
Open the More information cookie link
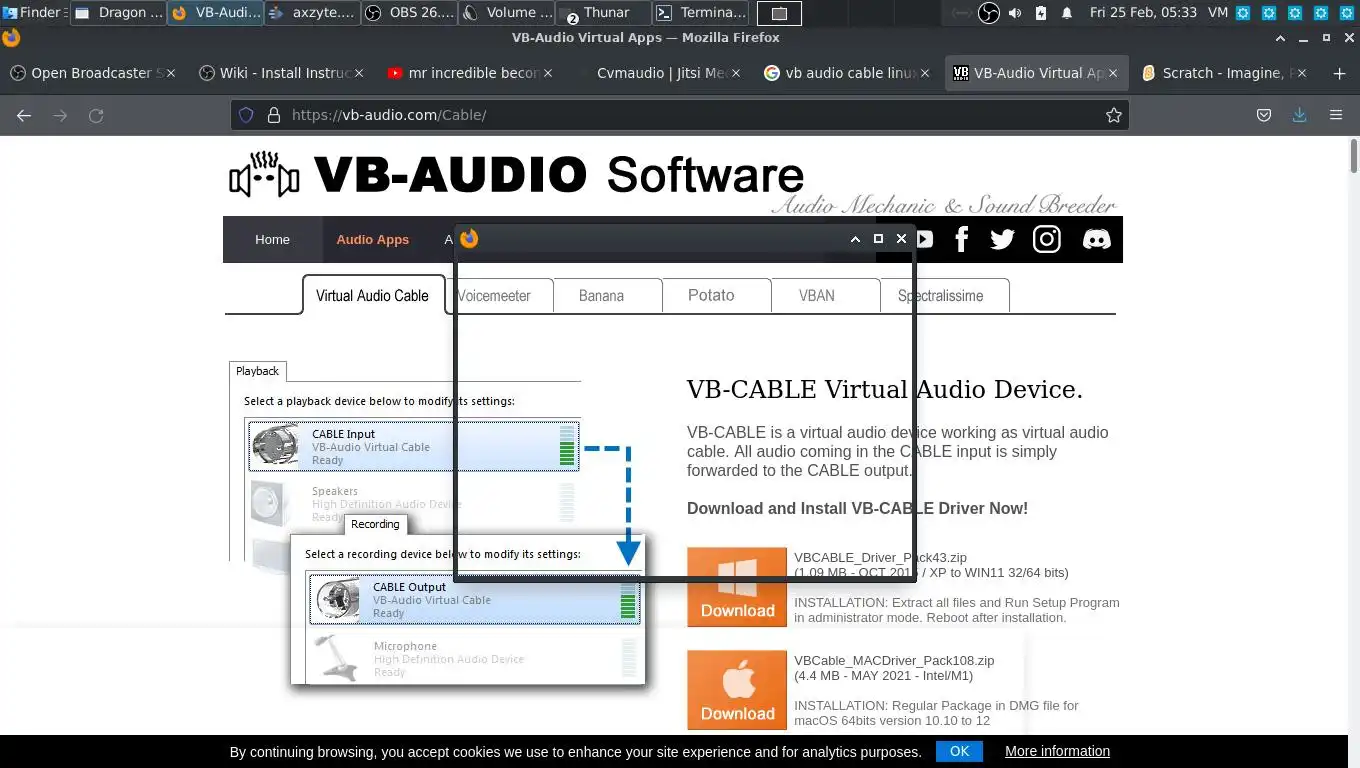point(1057,751)
